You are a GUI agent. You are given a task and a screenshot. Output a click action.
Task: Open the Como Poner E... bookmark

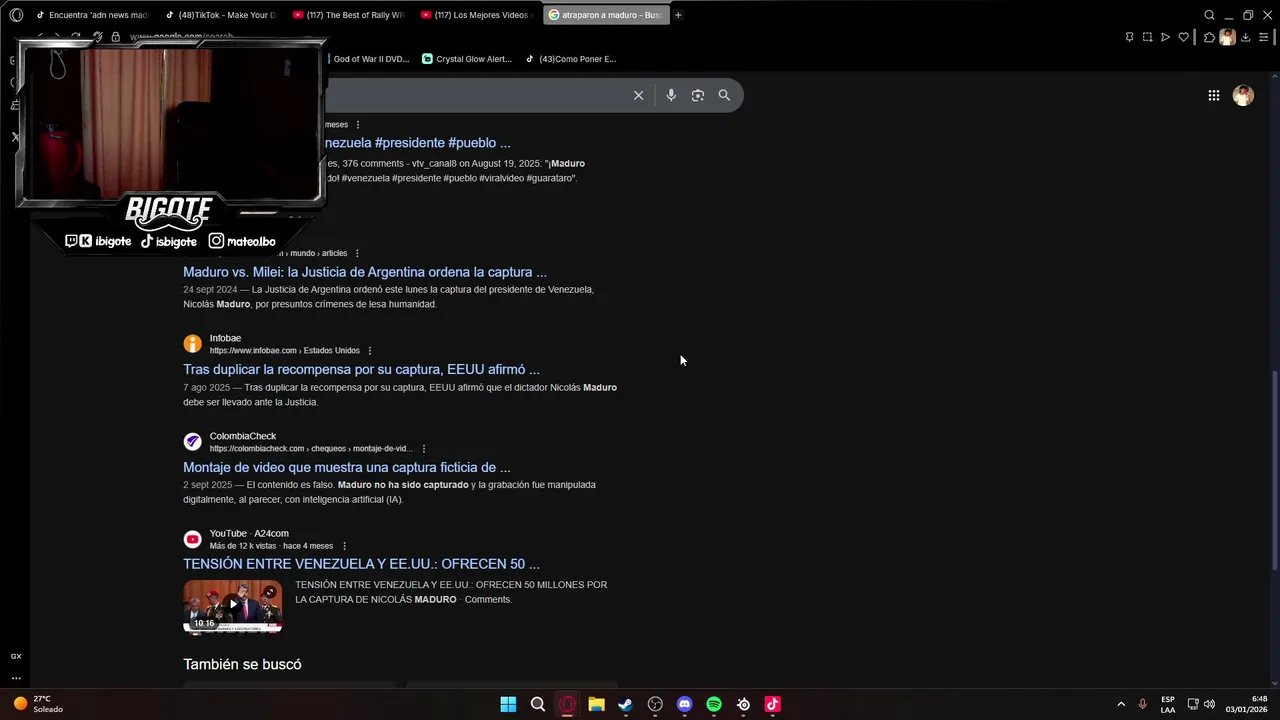571,59
